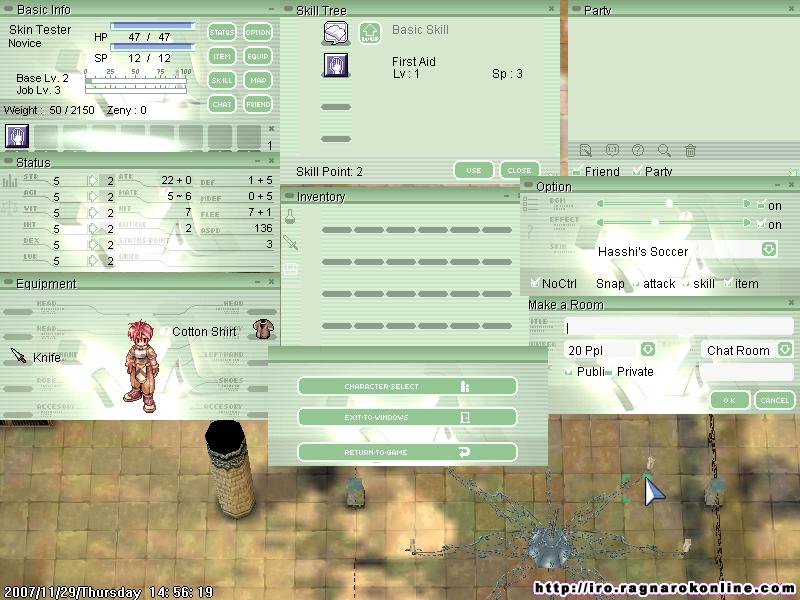This screenshot has width=800, height=600.
Task: Choose Exit to Windows
Action: [407, 417]
